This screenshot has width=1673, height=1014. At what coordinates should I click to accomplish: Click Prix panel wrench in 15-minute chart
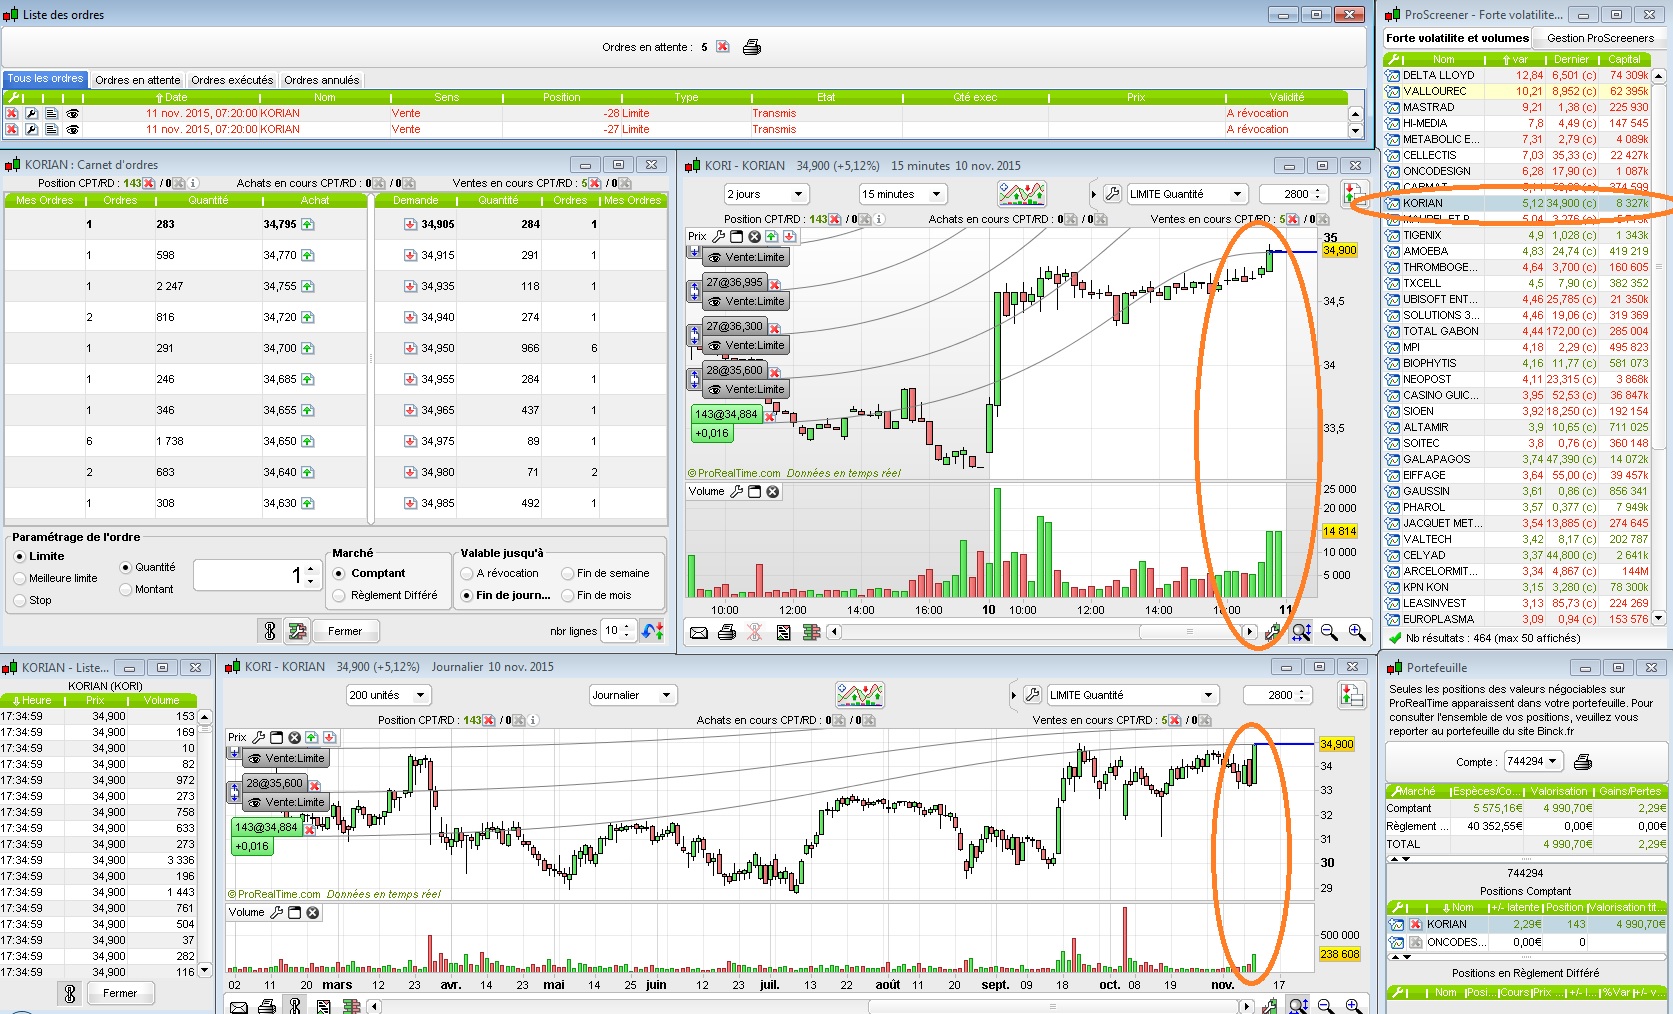(x=718, y=237)
